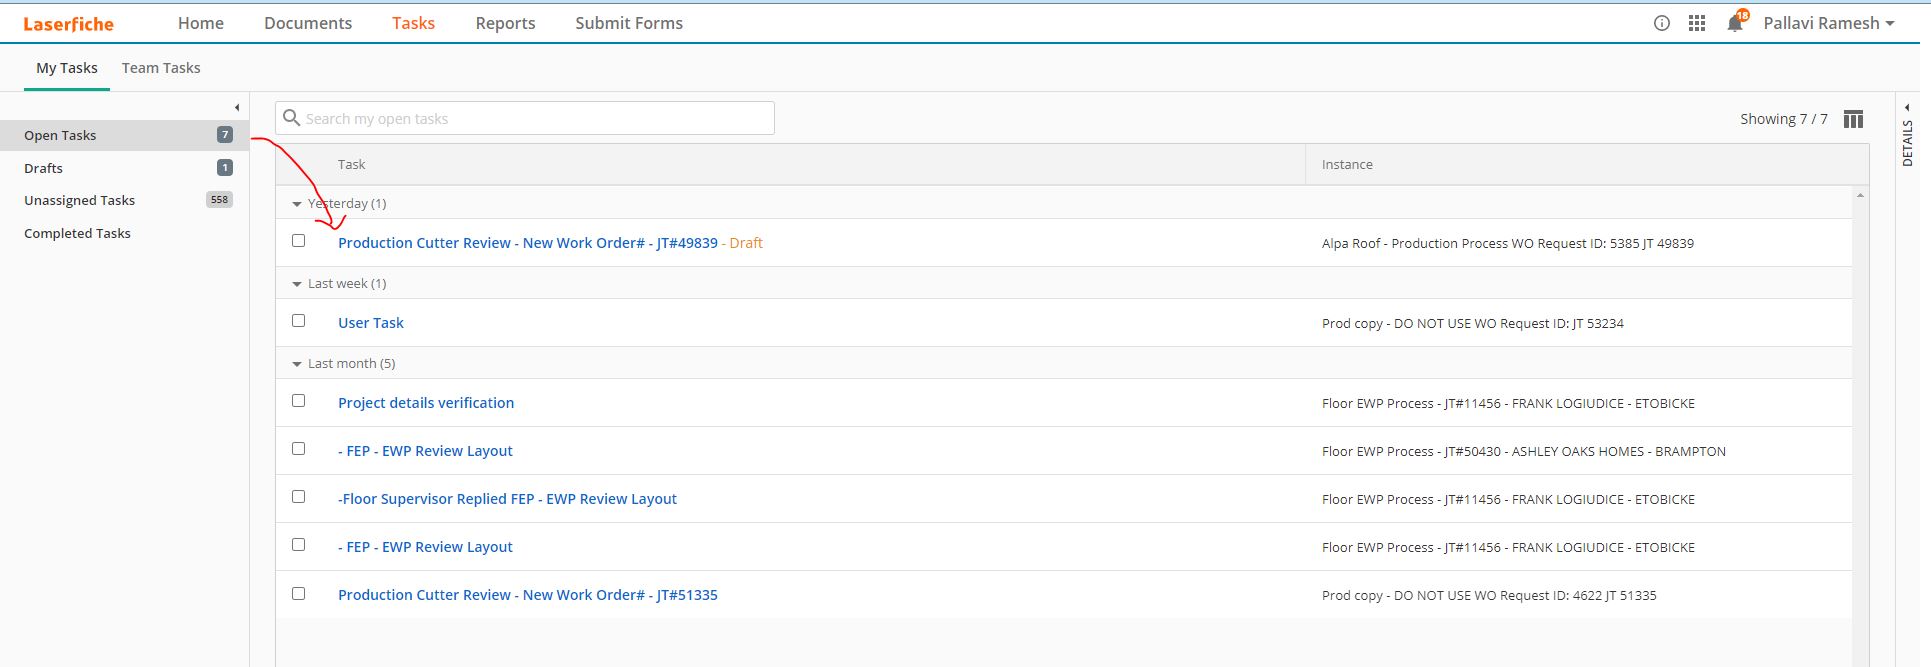Open the User Task link
Screen dimensions: 1931x667
(x=371, y=323)
